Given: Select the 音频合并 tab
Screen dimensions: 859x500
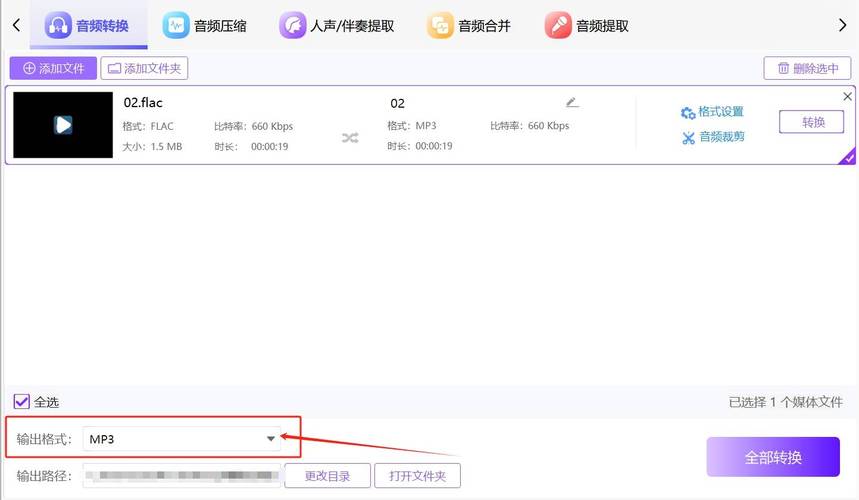Looking at the screenshot, I should (469, 26).
